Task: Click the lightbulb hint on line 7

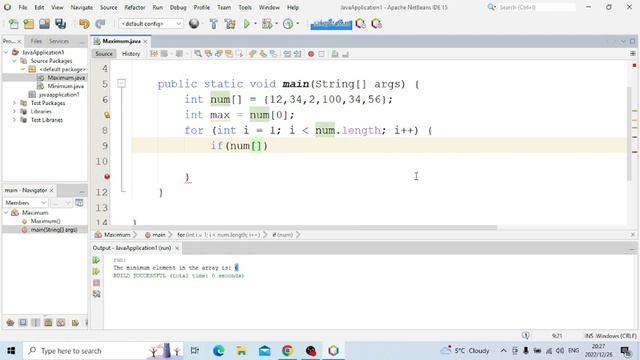Action: 107,115
